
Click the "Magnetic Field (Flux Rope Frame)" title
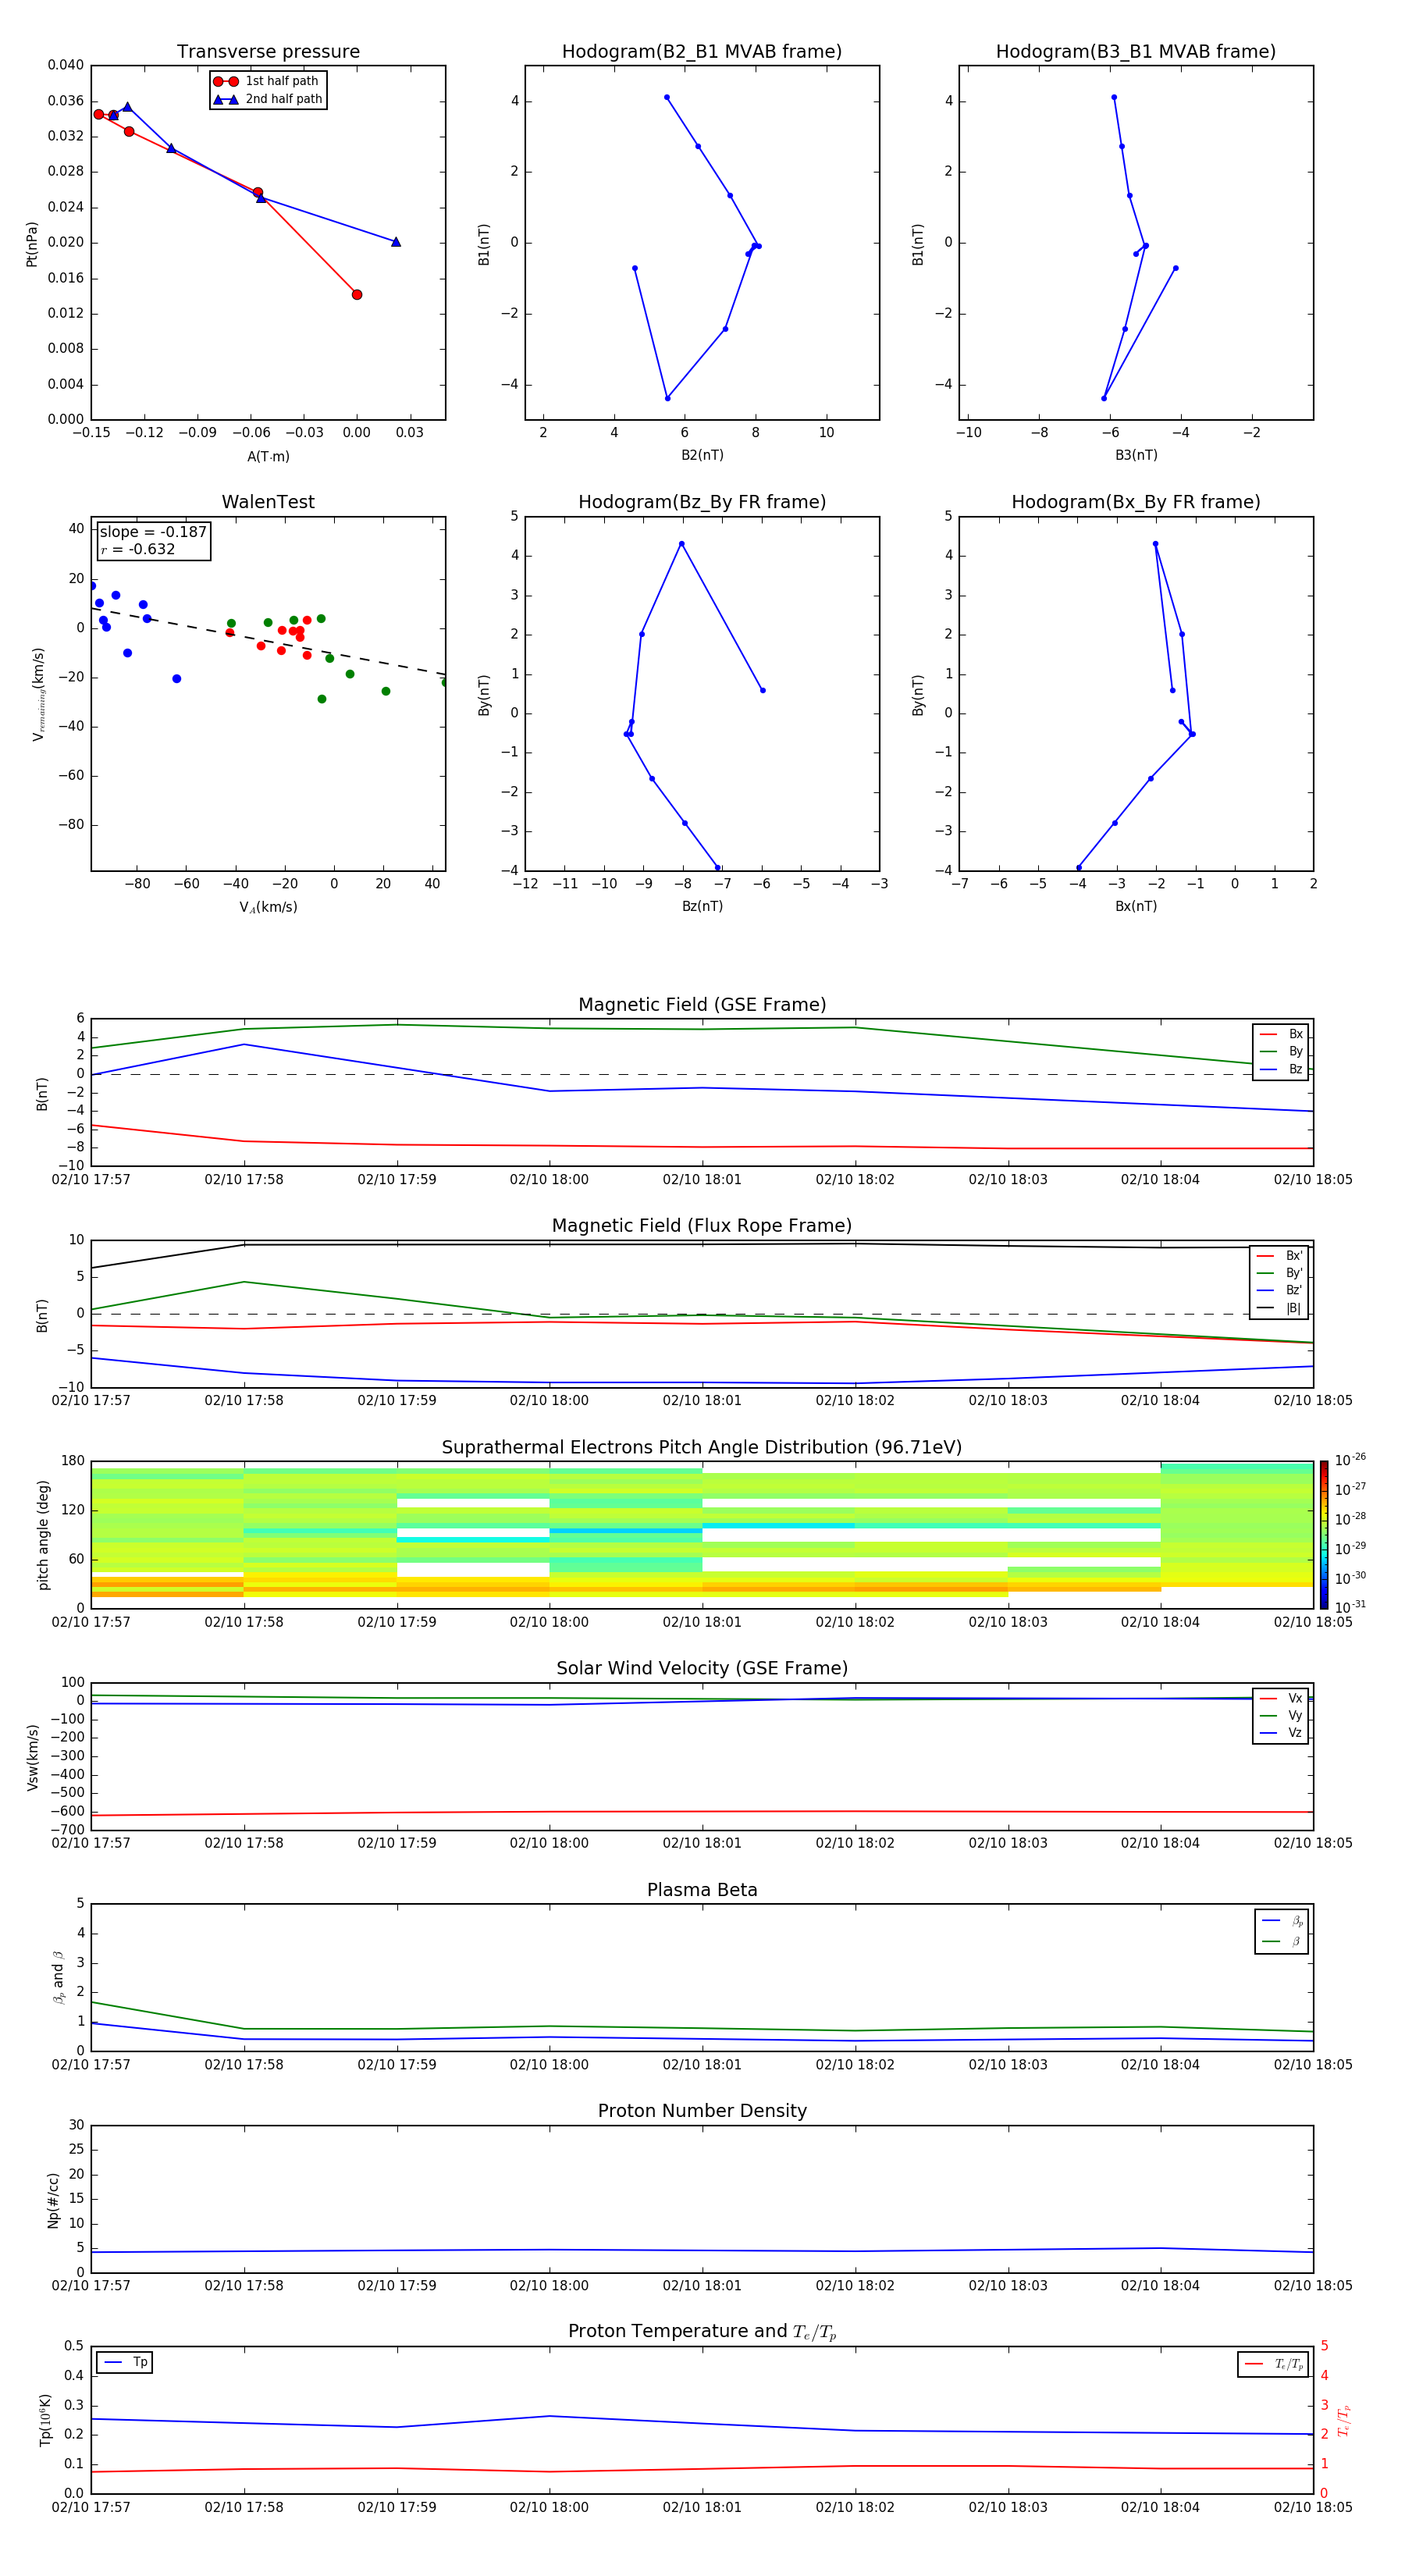click(x=702, y=1226)
